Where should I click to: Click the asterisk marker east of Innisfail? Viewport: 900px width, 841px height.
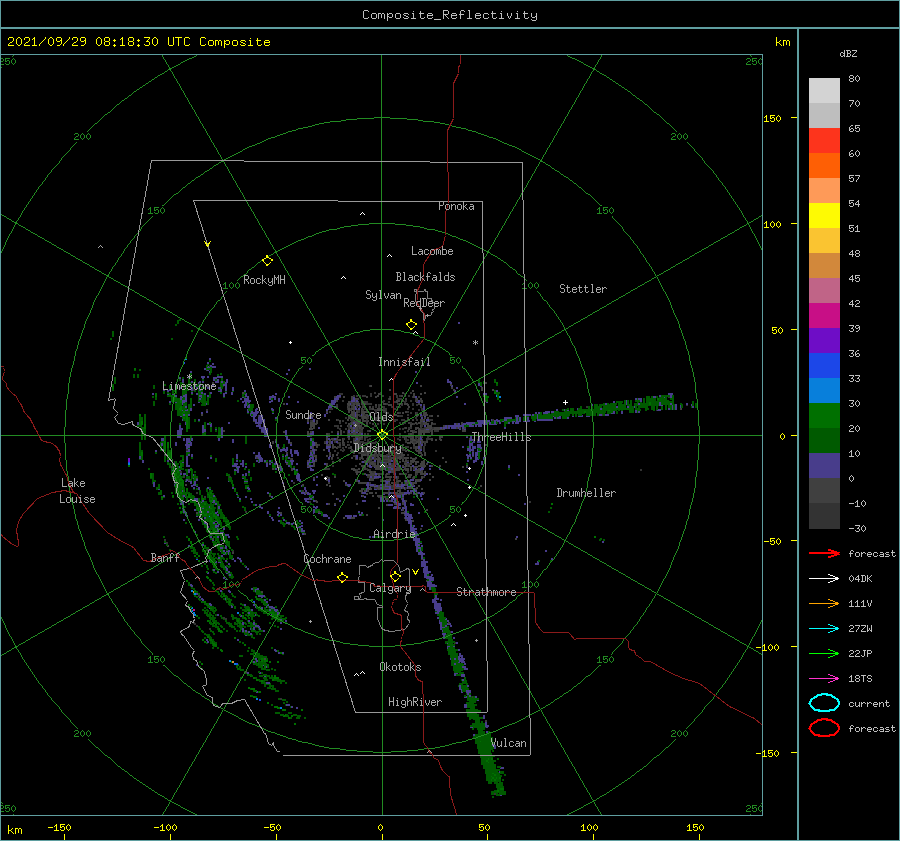[x=475, y=343]
